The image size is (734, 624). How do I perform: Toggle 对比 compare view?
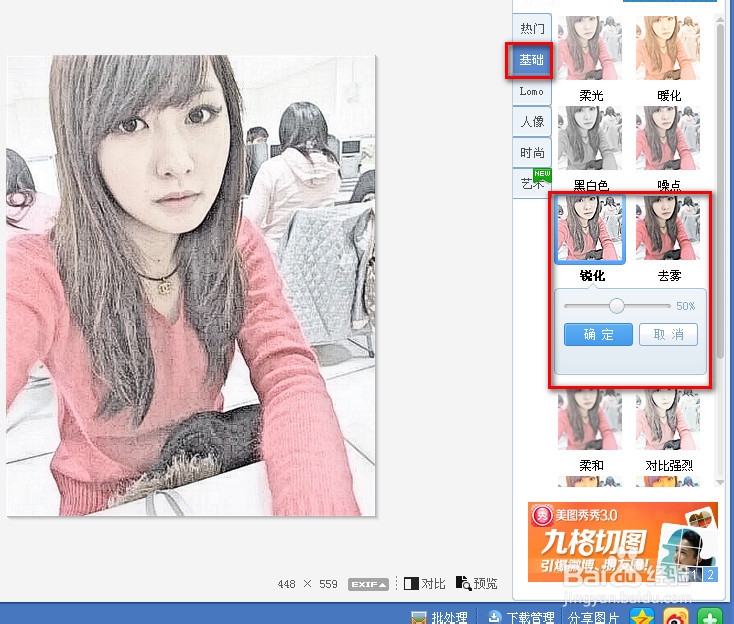tap(425, 583)
